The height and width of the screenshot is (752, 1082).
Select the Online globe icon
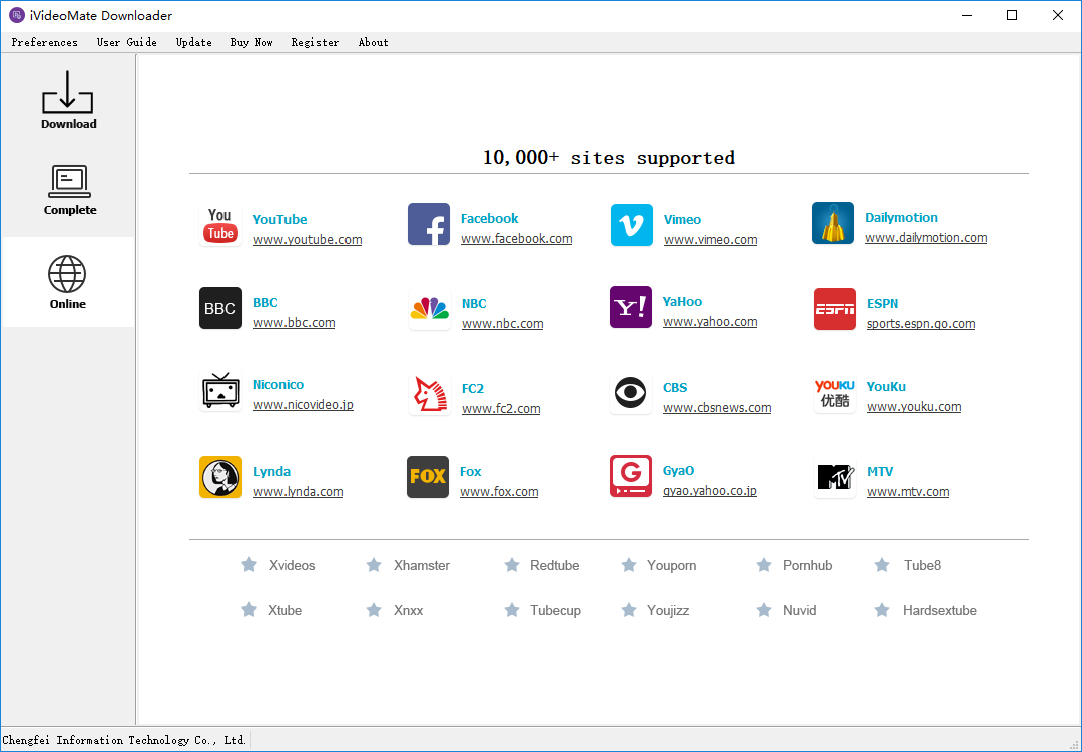tap(67, 274)
